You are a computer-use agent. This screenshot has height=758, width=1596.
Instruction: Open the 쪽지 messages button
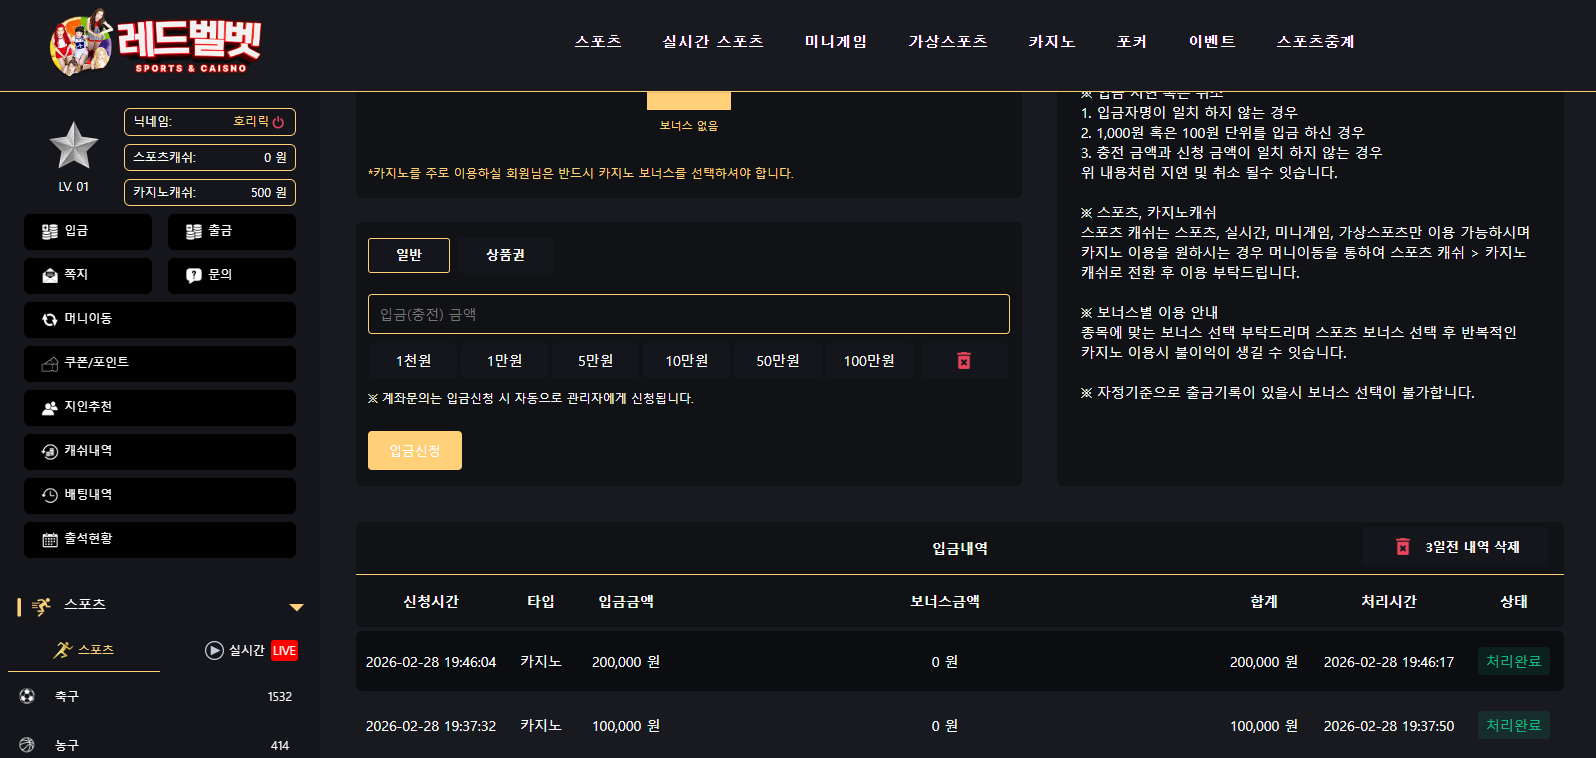click(88, 276)
